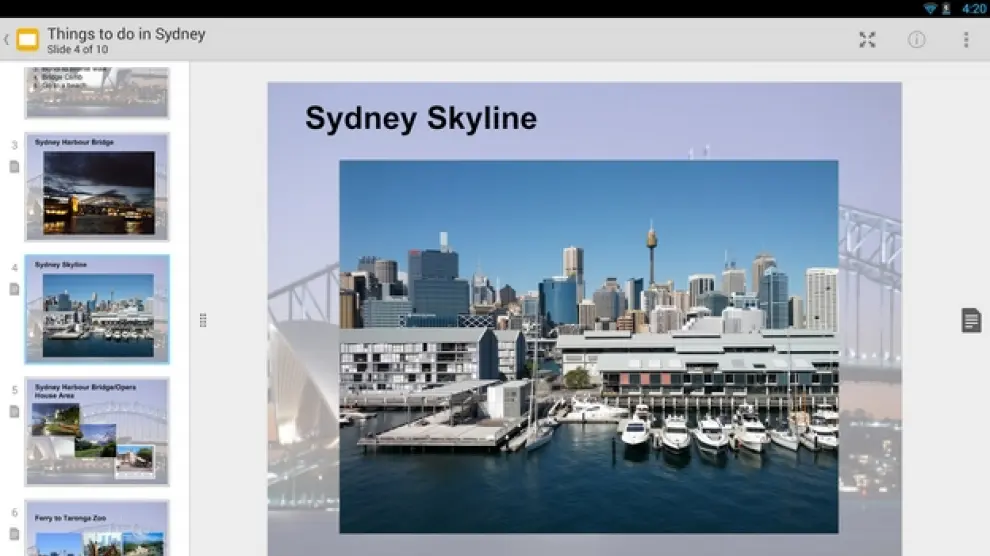Viewport: 990px width, 556px height.
Task: Open notes icon beside slide 6
Action: [14, 534]
